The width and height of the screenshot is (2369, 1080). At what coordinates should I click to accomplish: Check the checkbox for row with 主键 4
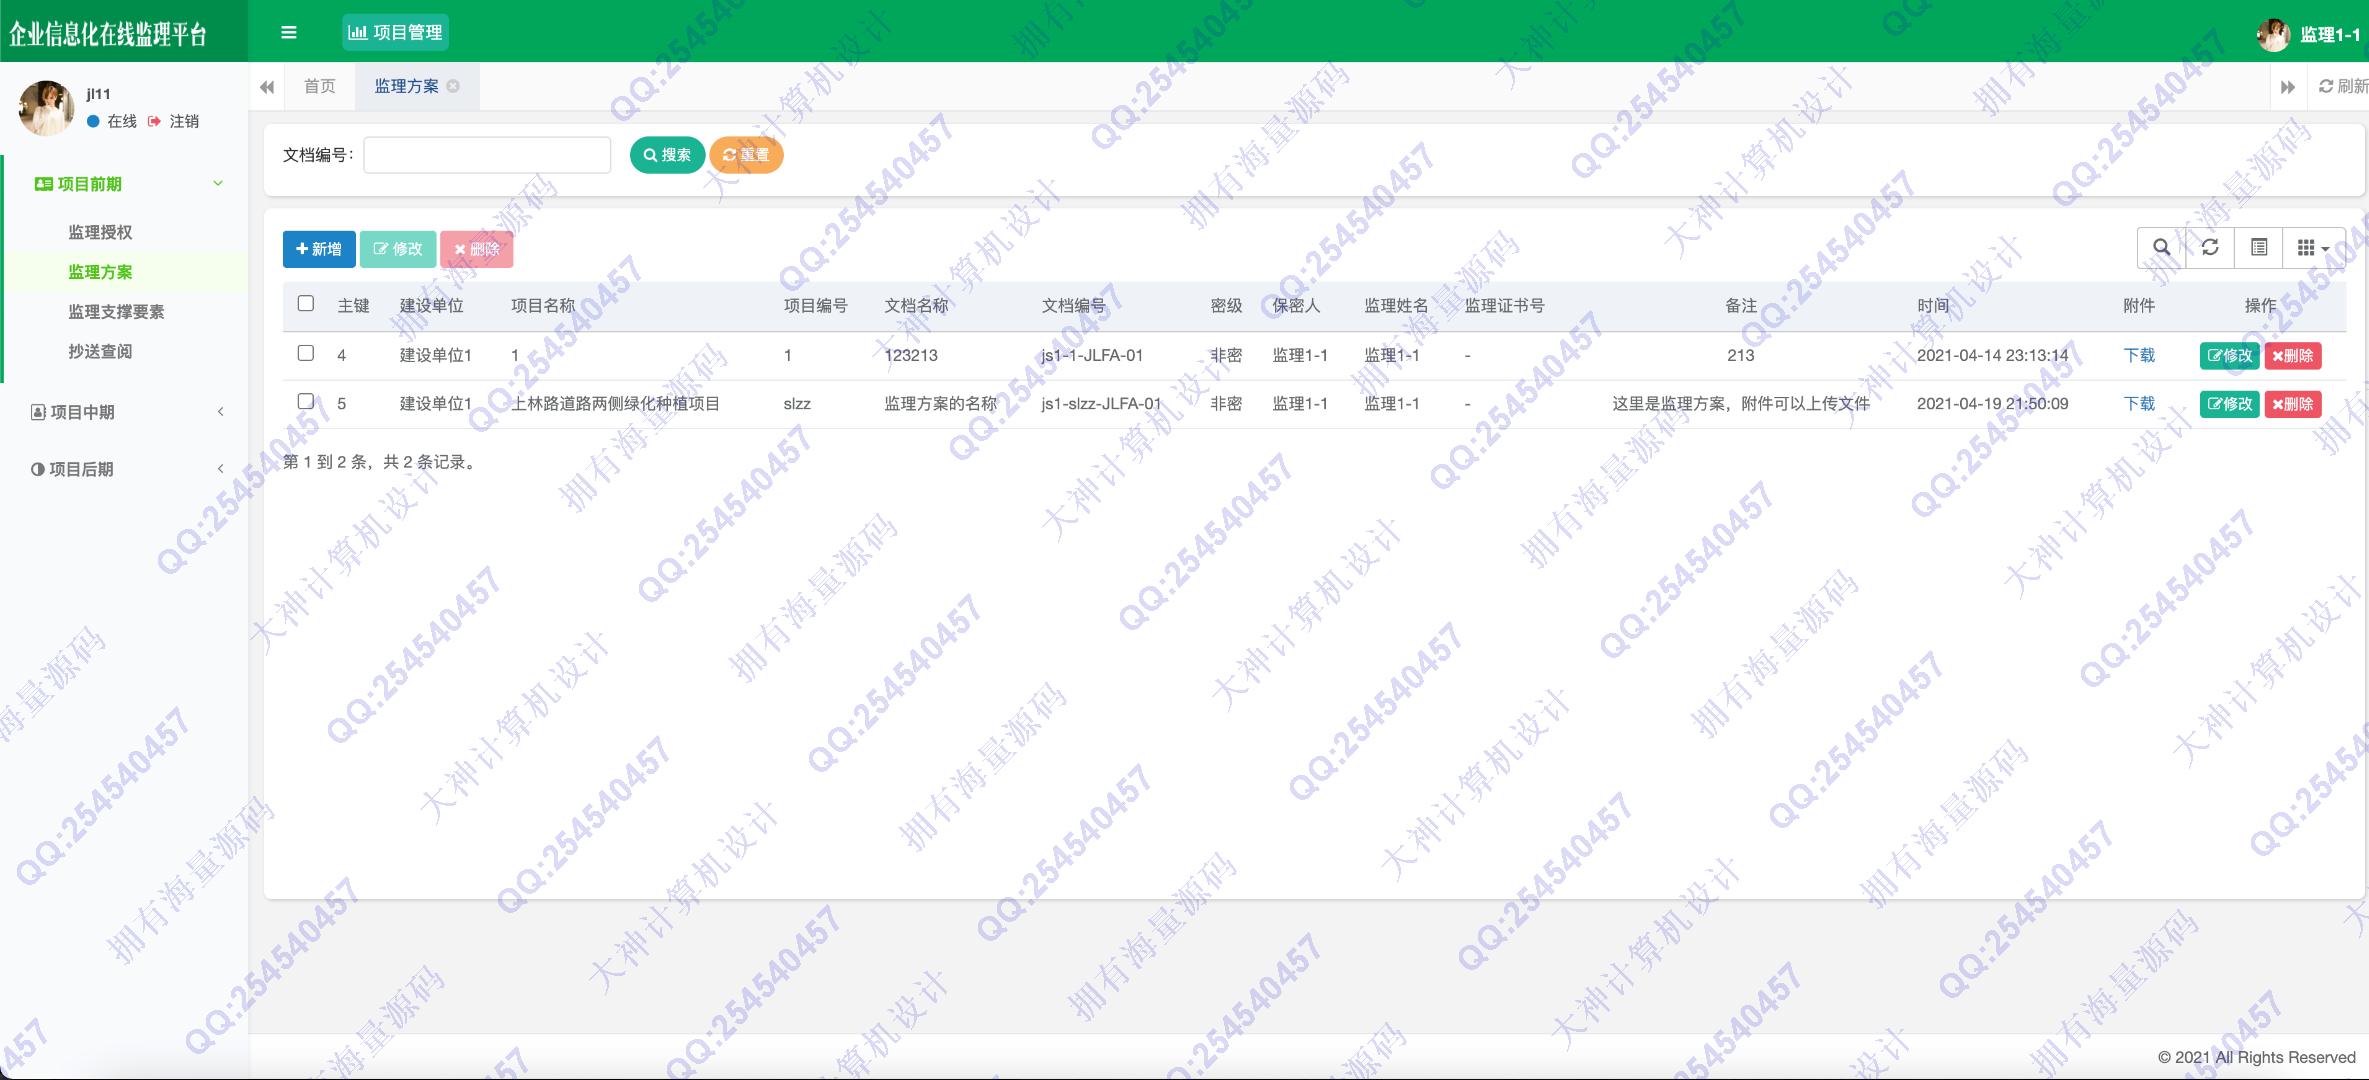coord(306,353)
